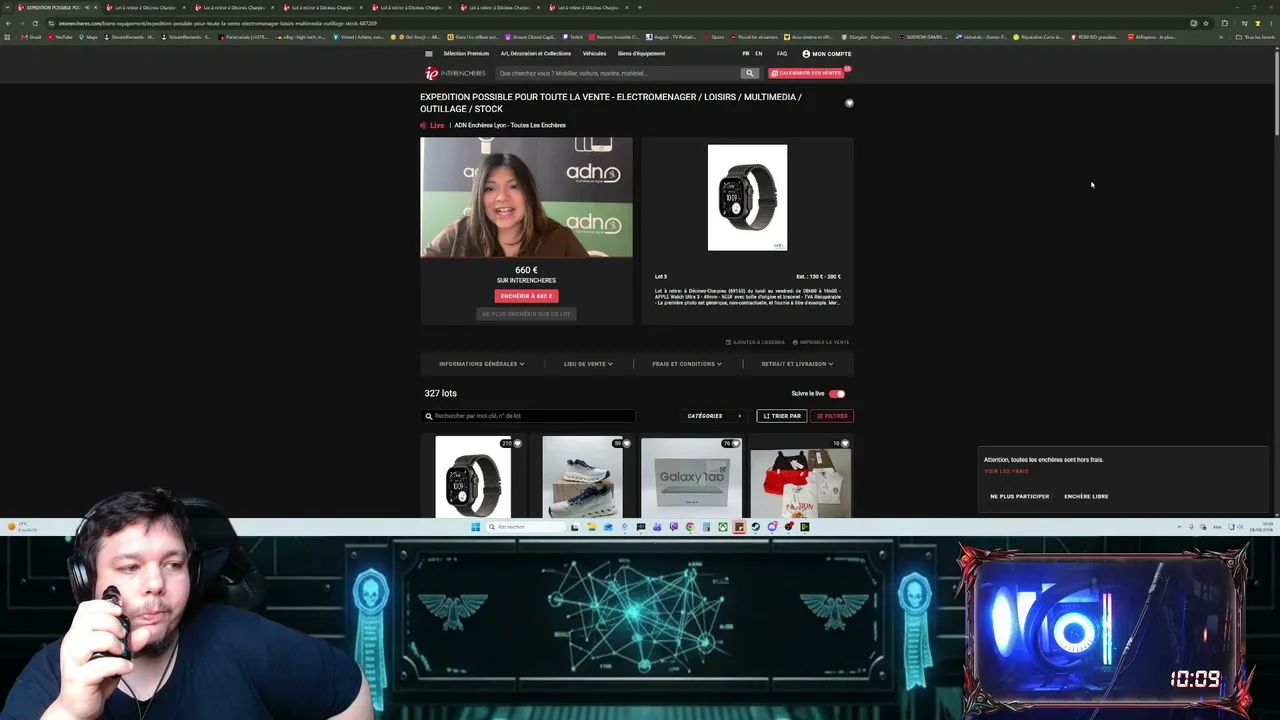The height and width of the screenshot is (720, 1280).
Task: Open File Explorer from the taskbar
Action: point(591,527)
